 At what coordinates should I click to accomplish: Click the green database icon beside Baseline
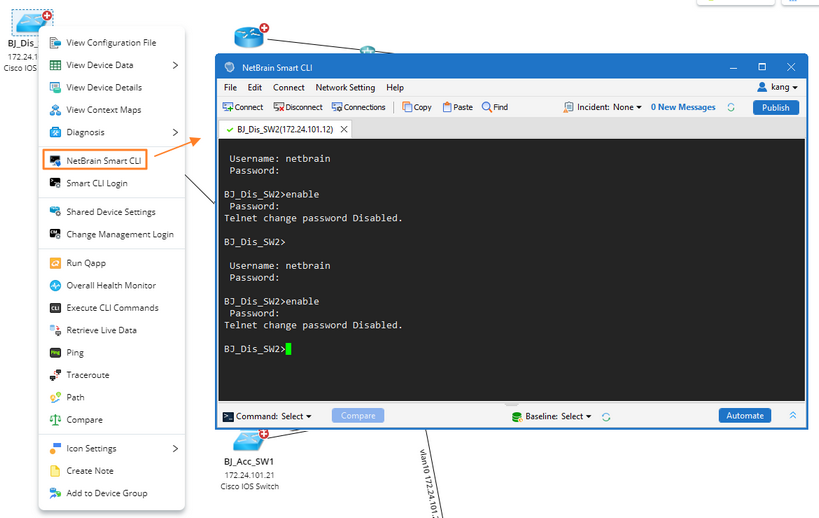(517, 417)
